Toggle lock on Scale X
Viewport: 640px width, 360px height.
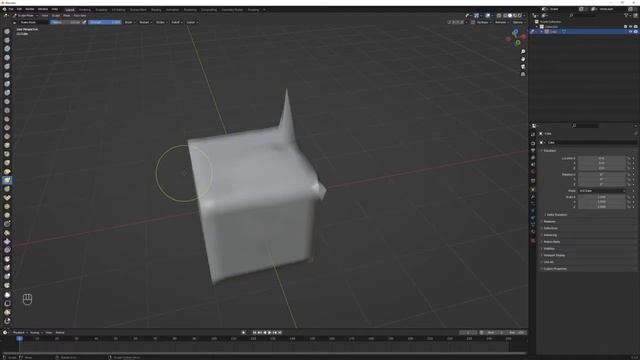coord(629,197)
